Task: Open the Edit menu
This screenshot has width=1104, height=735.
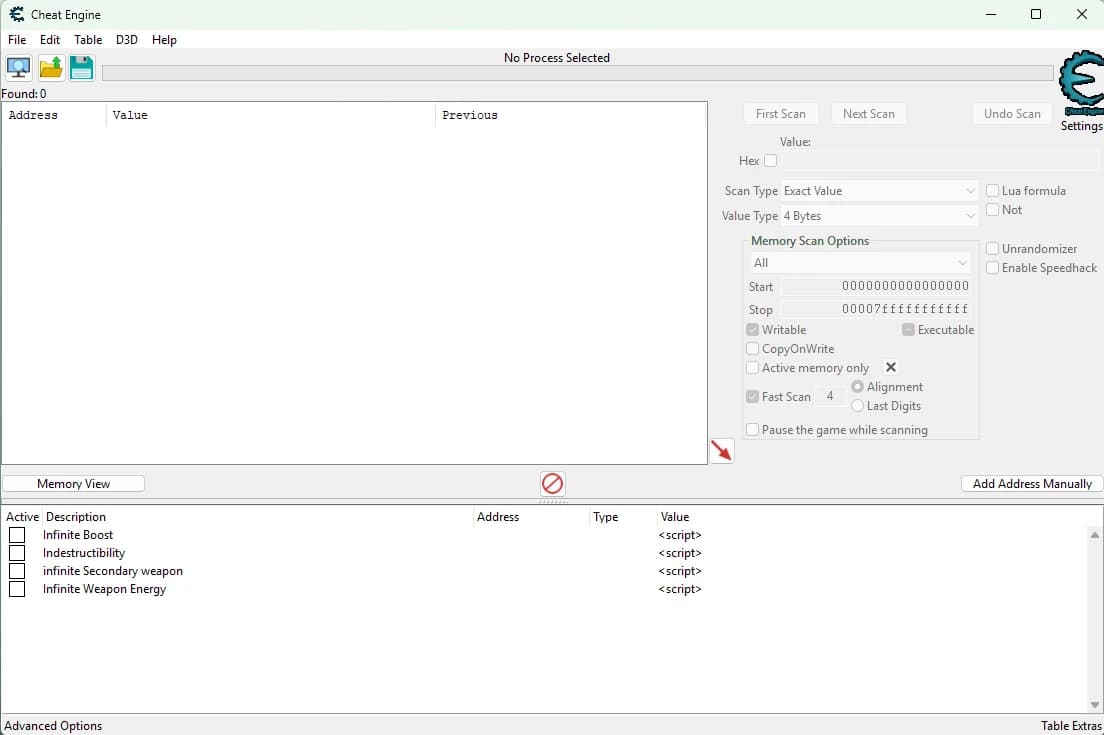Action: point(50,40)
